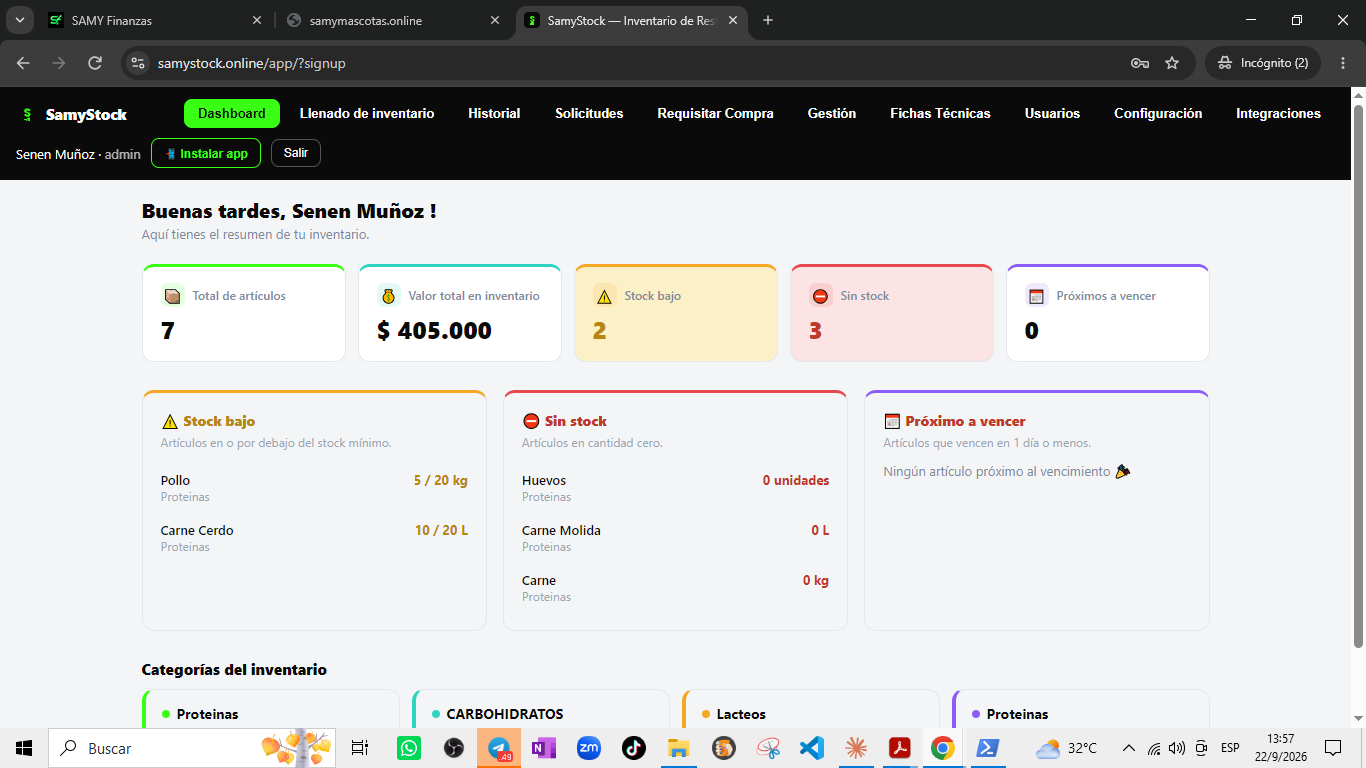
Task: Open File Explorer from the taskbar
Action: (x=679, y=748)
